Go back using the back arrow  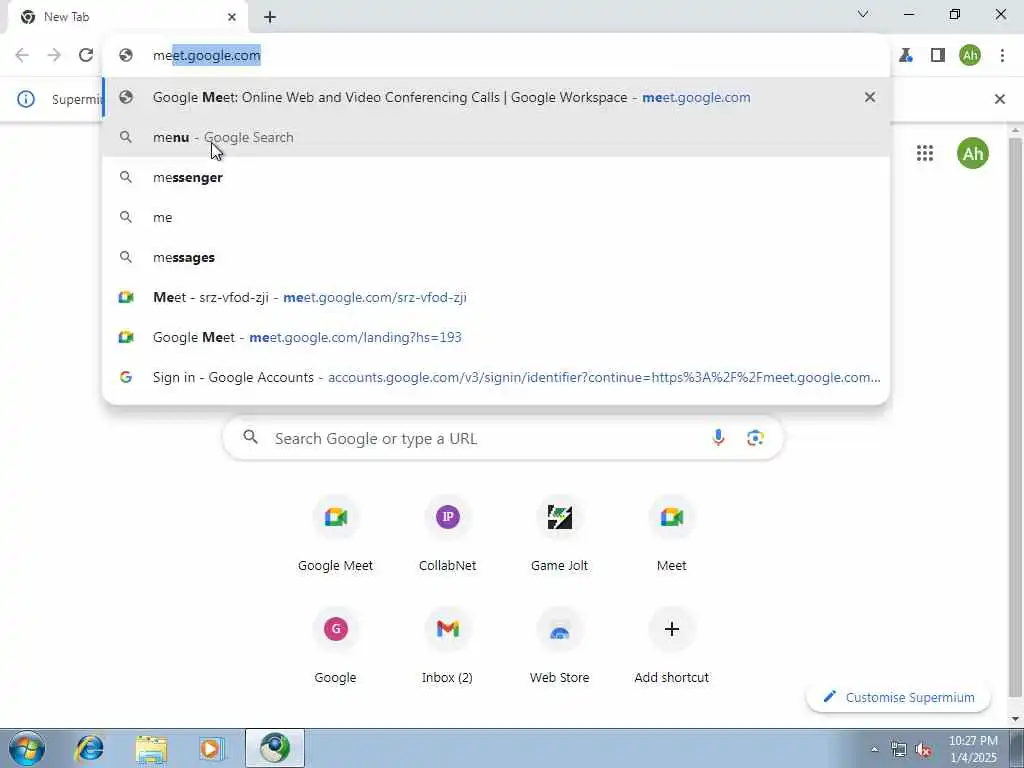(22, 56)
